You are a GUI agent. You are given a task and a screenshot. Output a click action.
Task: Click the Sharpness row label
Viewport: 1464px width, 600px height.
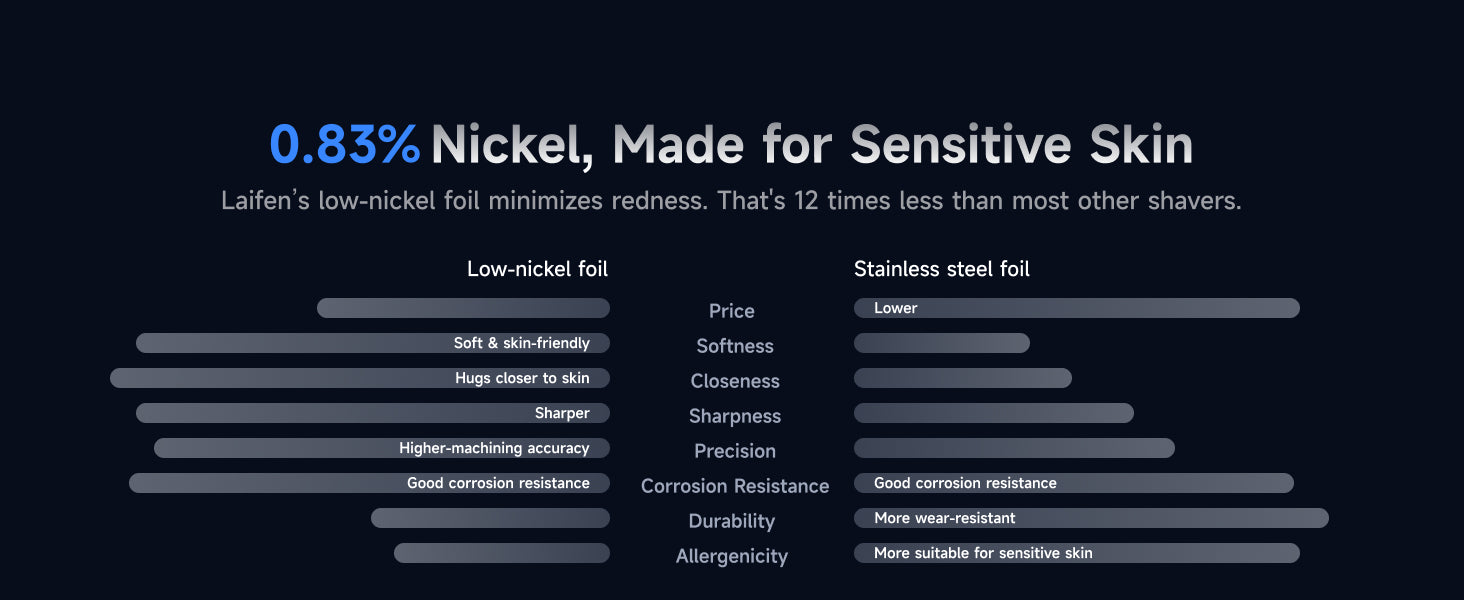pyautogui.click(x=735, y=416)
